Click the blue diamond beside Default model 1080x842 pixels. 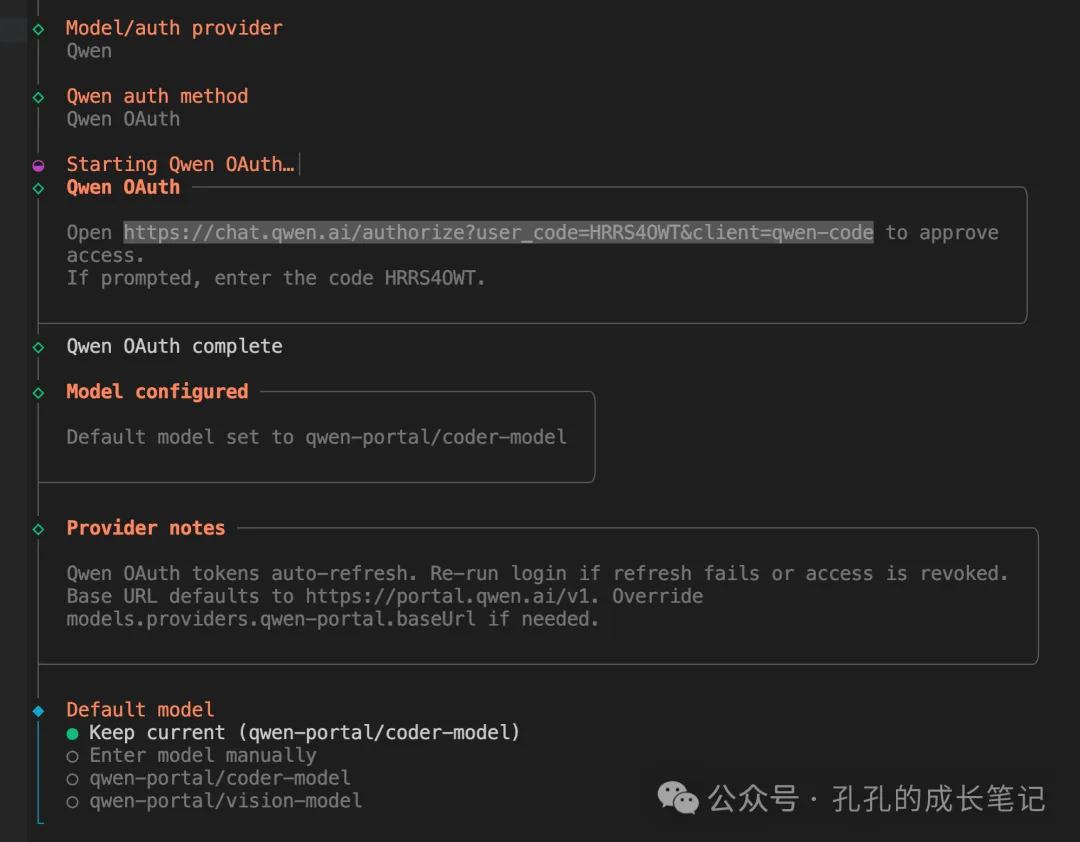38,710
